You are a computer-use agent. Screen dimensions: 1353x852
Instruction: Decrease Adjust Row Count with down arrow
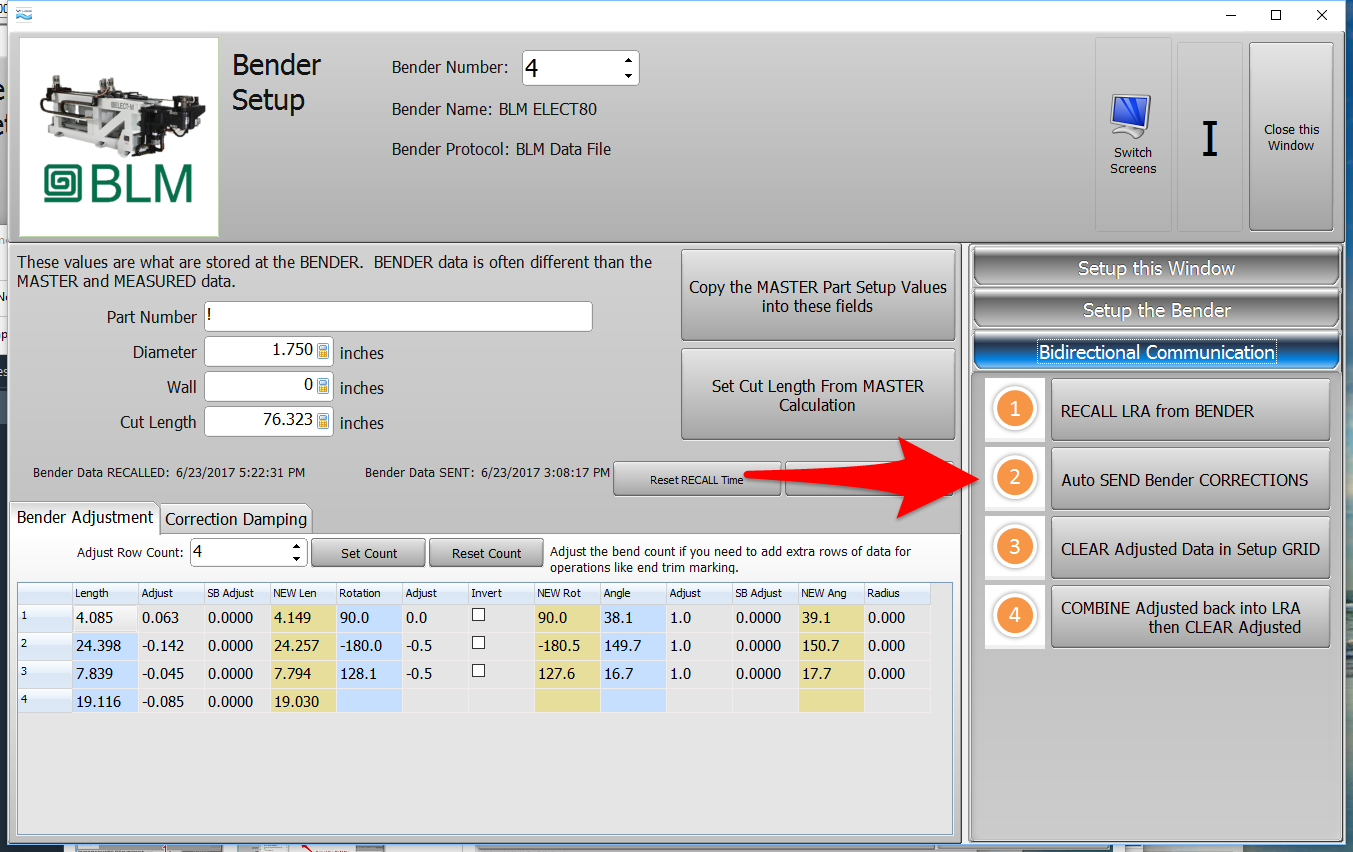point(296,559)
